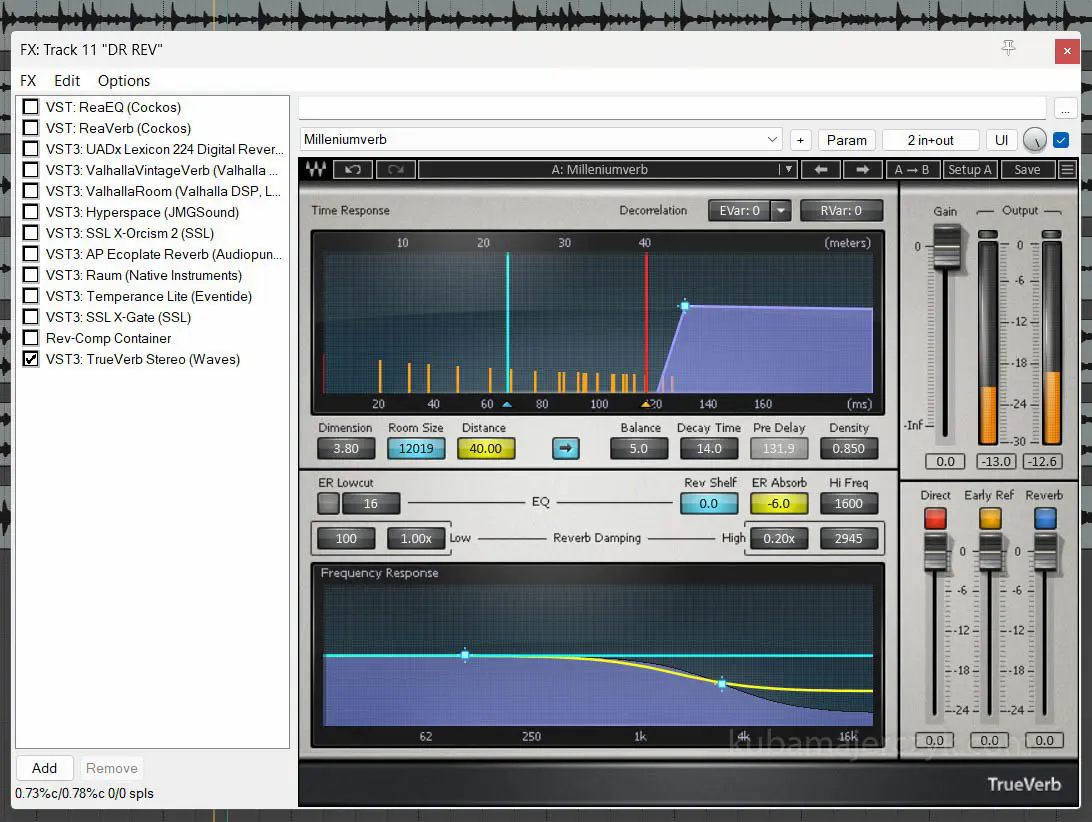Click the Param button
The height and width of the screenshot is (822, 1092).
tap(846, 140)
